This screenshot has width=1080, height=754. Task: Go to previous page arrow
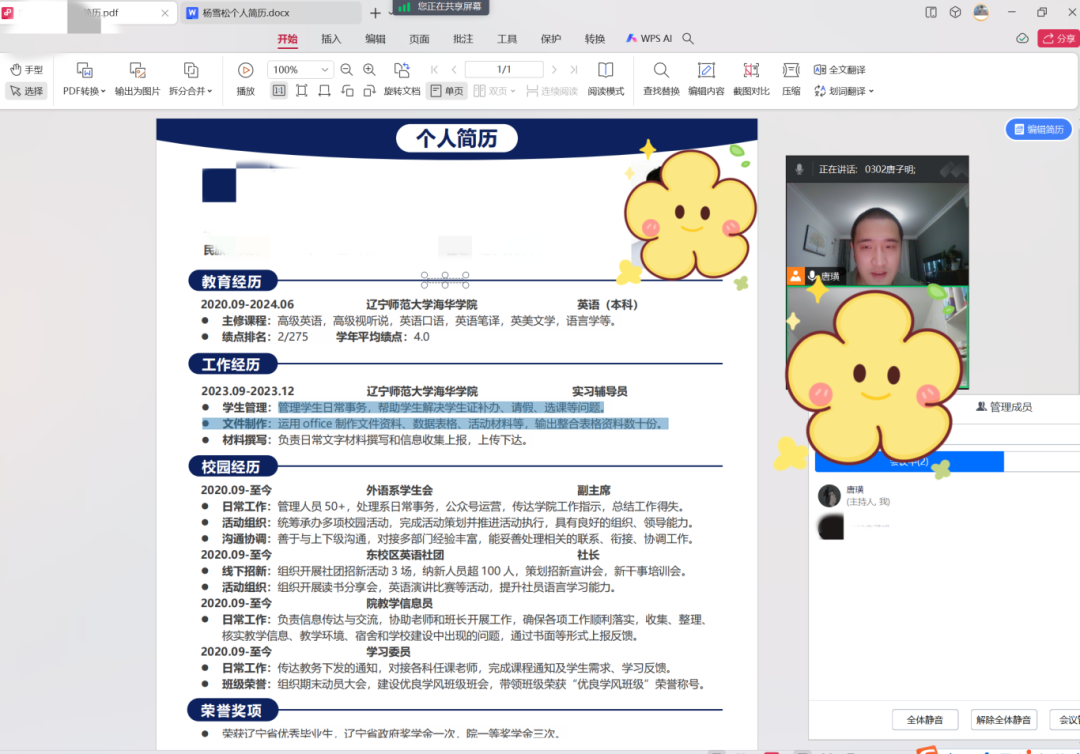click(x=454, y=70)
